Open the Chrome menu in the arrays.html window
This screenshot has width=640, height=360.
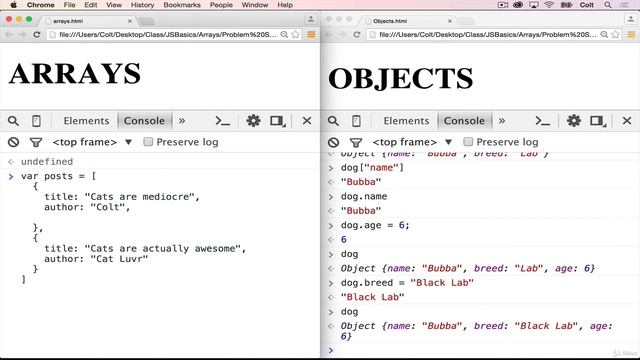tap(311, 35)
